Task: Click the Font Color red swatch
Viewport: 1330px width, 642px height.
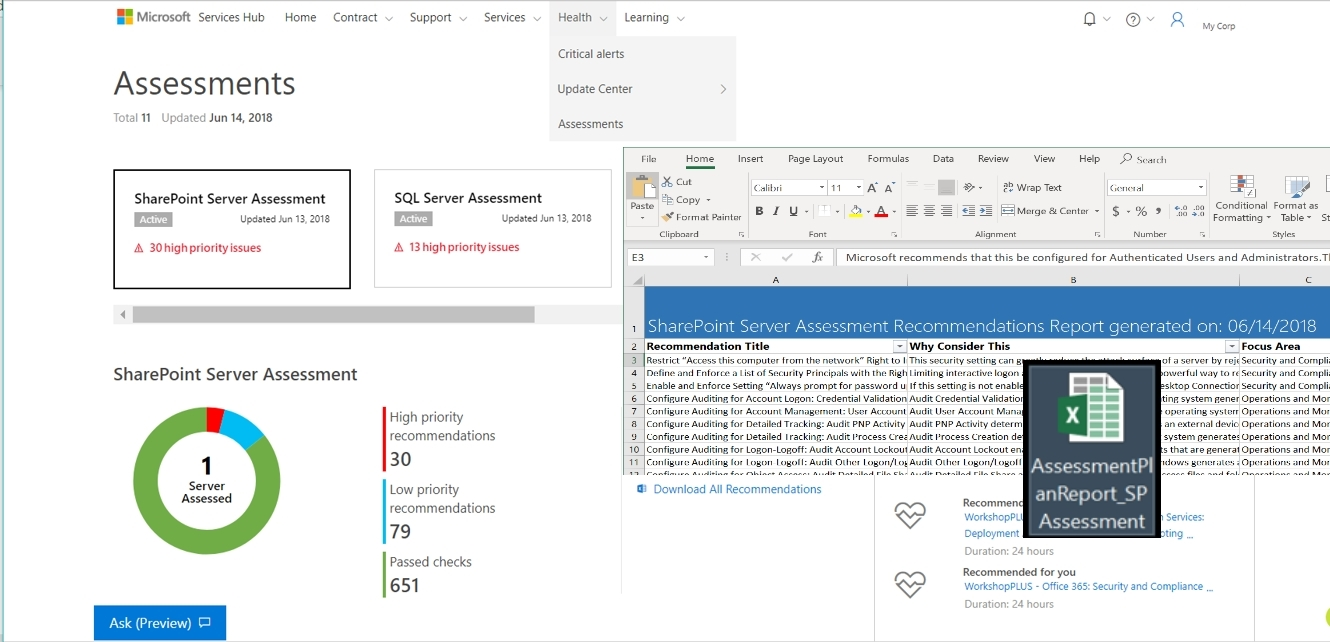Action: click(x=881, y=211)
